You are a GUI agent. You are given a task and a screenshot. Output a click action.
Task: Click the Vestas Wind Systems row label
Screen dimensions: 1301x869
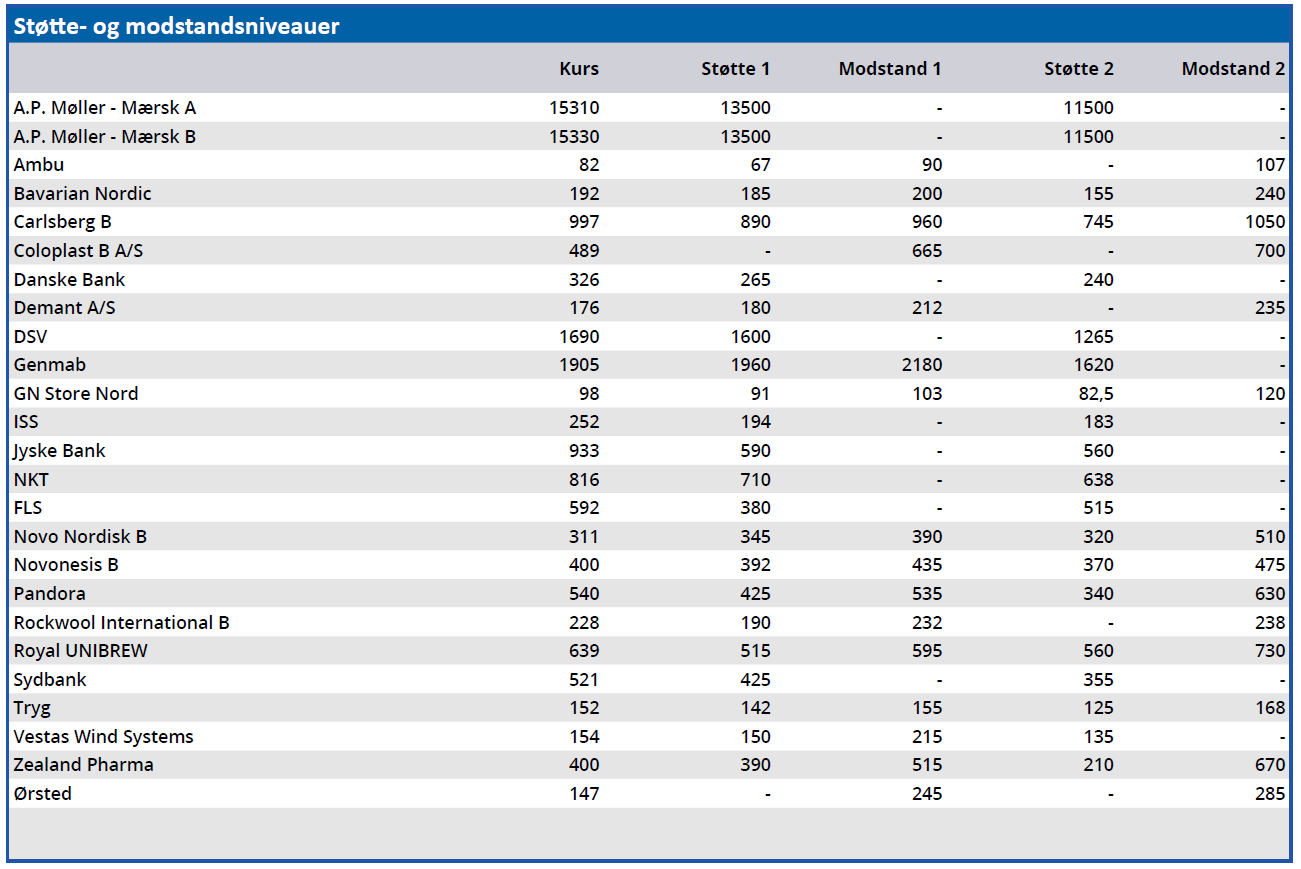point(104,737)
